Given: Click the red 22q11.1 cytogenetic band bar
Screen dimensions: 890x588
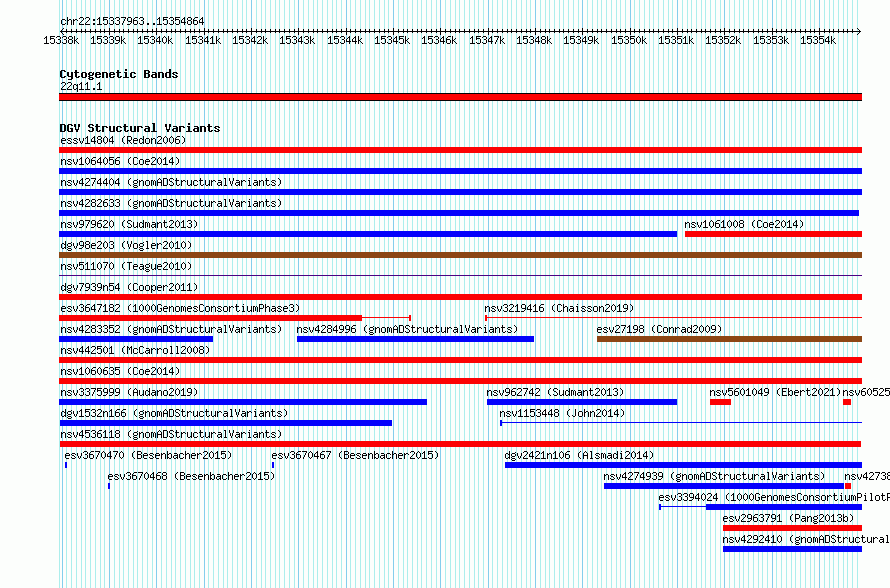Looking at the screenshot, I should [460, 97].
